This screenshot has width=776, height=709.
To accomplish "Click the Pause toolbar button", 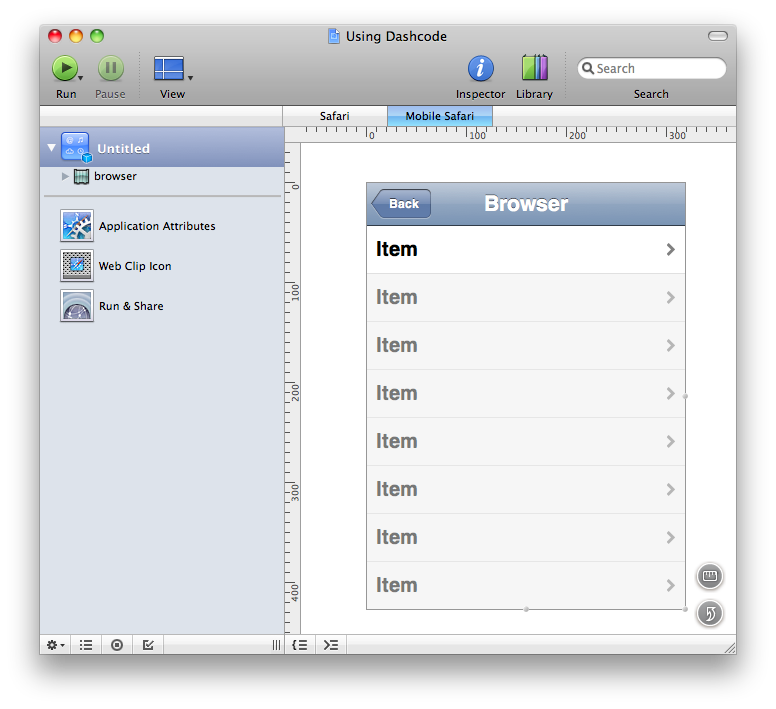I will point(110,68).
